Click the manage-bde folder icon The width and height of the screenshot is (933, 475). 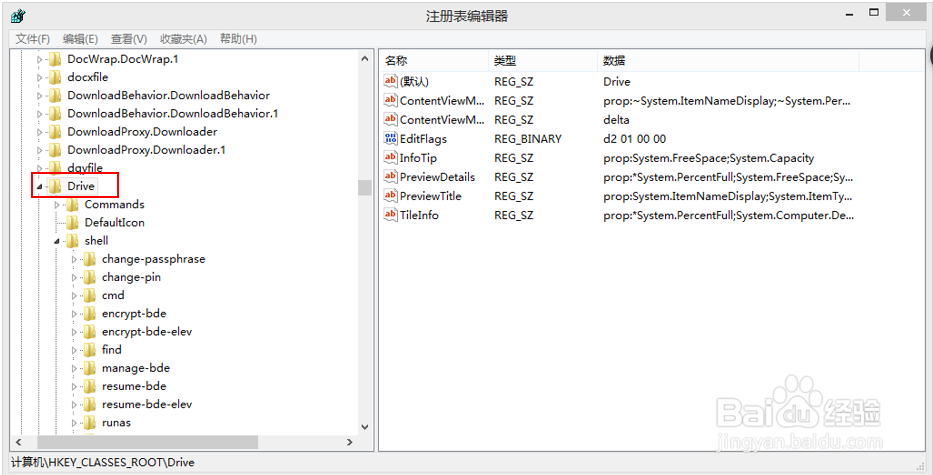[x=90, y=368]
